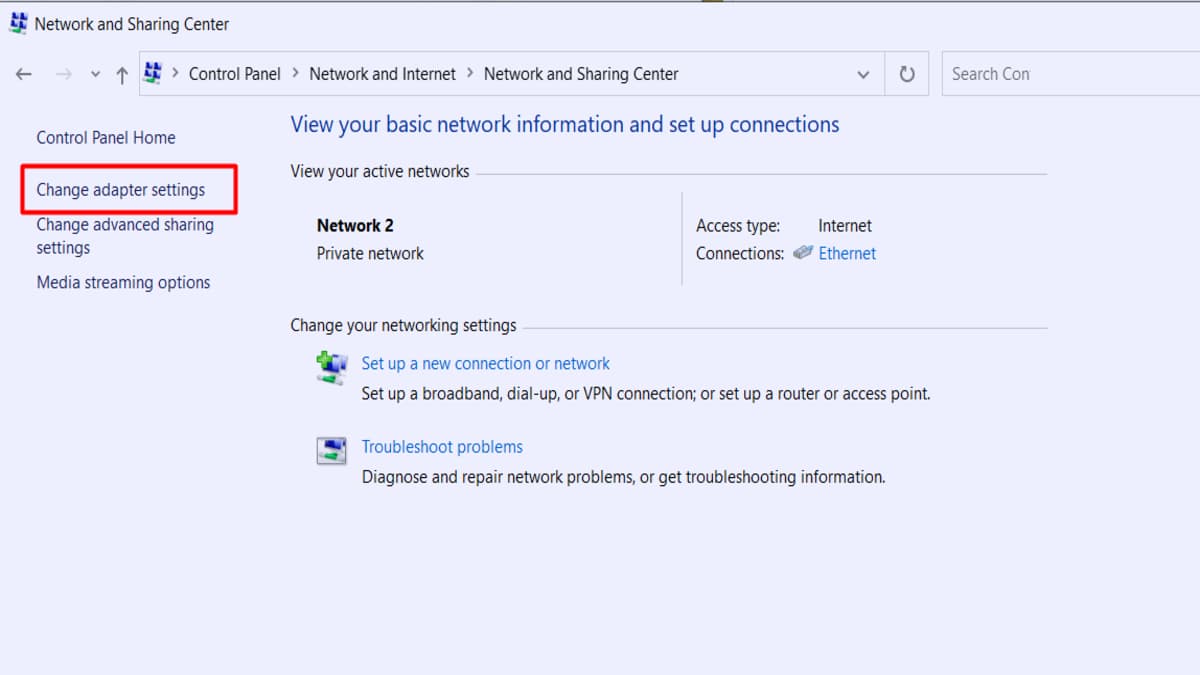Open the Ethernet connection status link
The height and width of the screenshot is (675, 1200).
[847, 253]
